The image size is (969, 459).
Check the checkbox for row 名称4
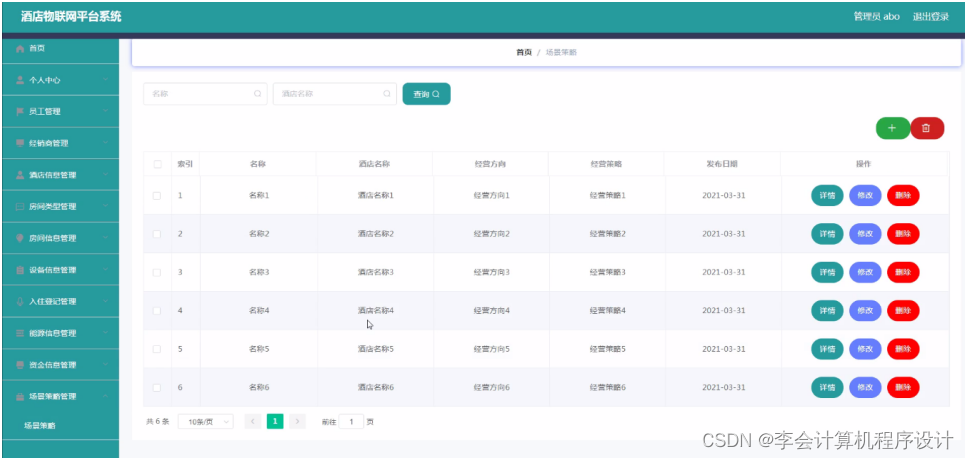click(157, 311)
